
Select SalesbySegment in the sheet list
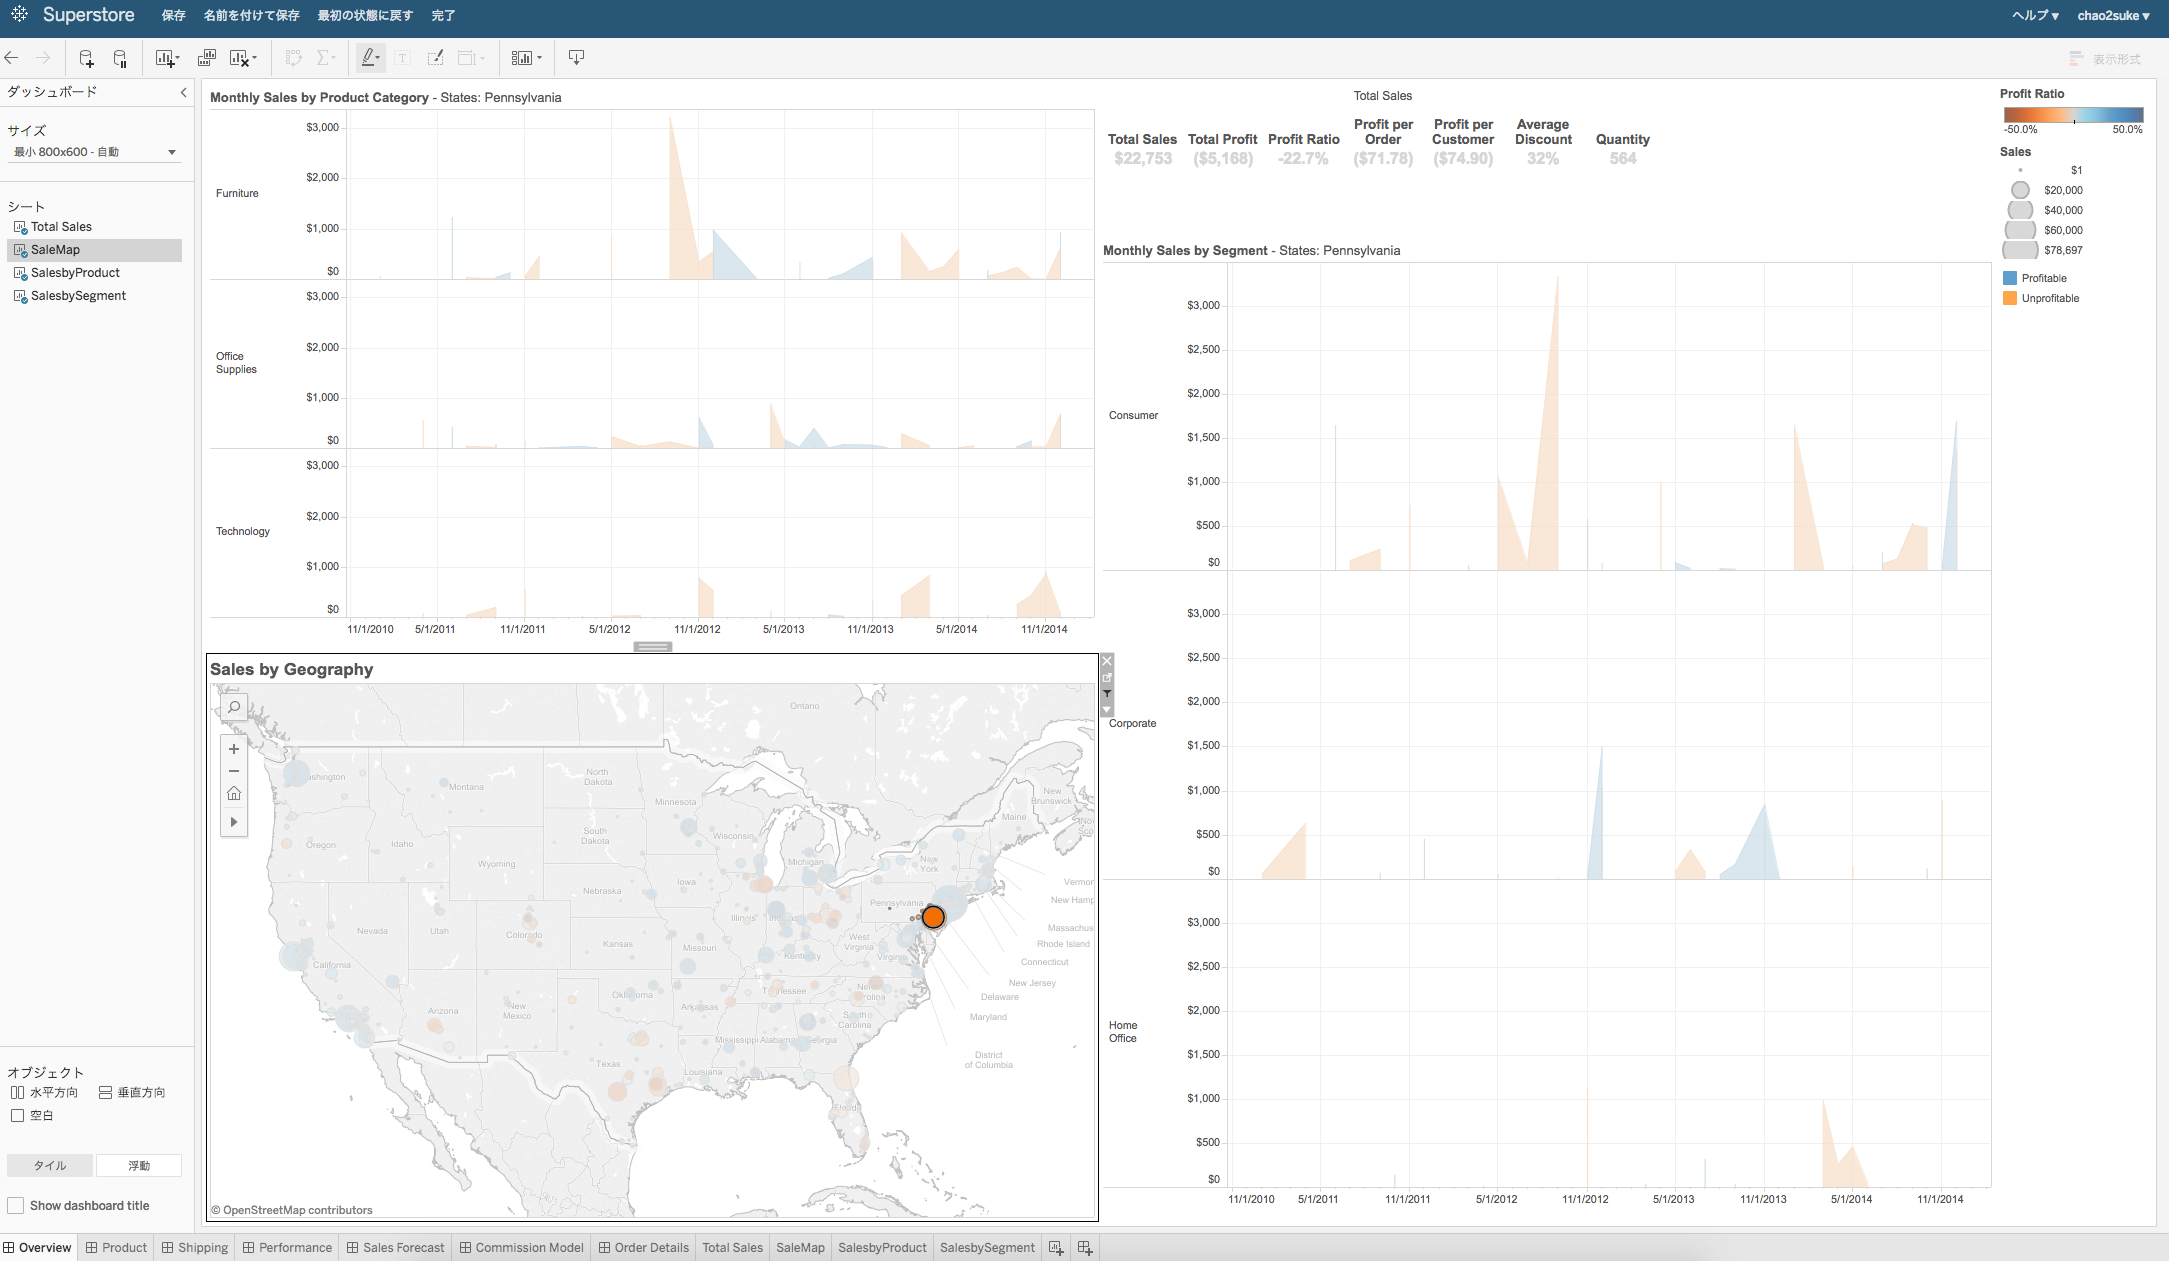(x=78, y=296)
